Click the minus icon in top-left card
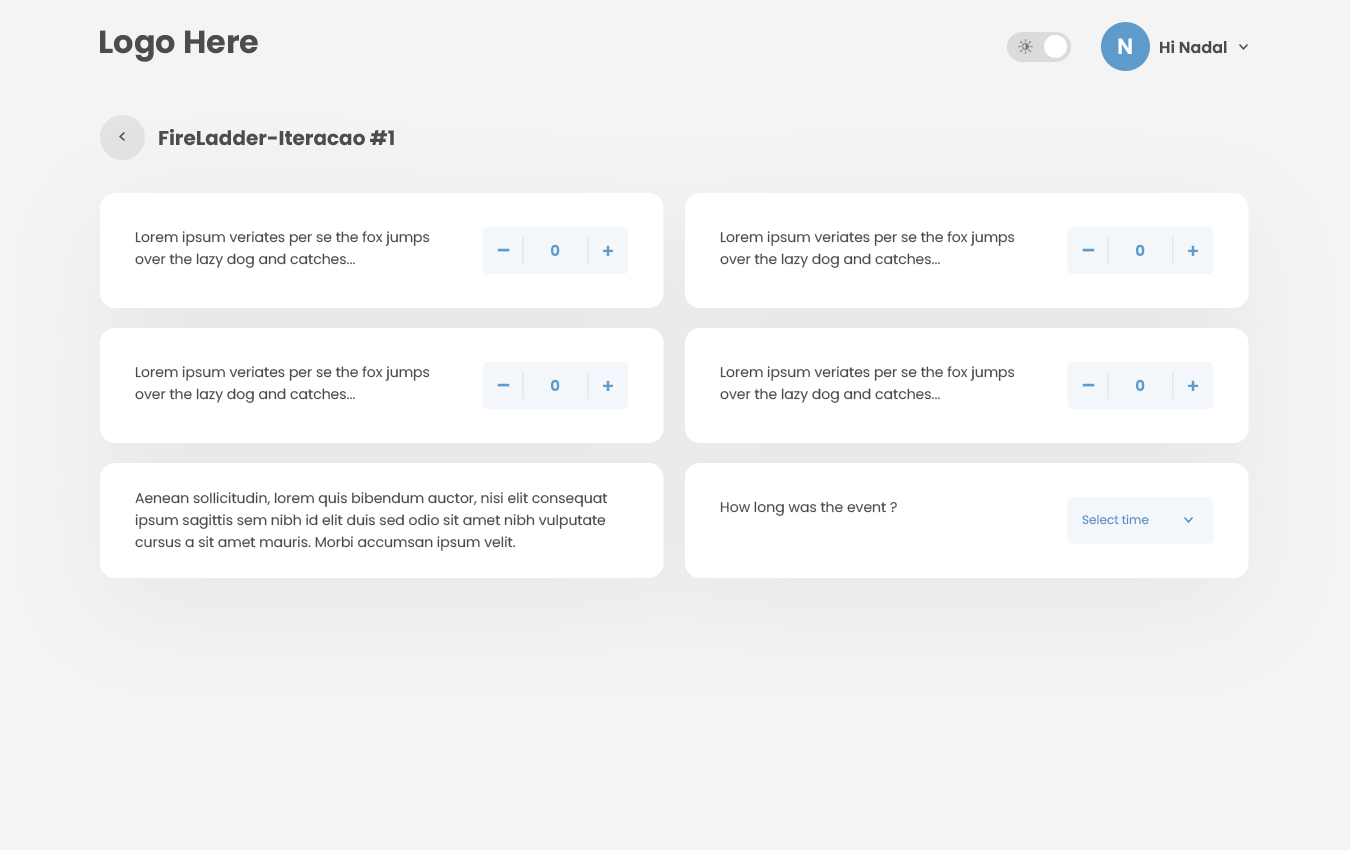 503,250
